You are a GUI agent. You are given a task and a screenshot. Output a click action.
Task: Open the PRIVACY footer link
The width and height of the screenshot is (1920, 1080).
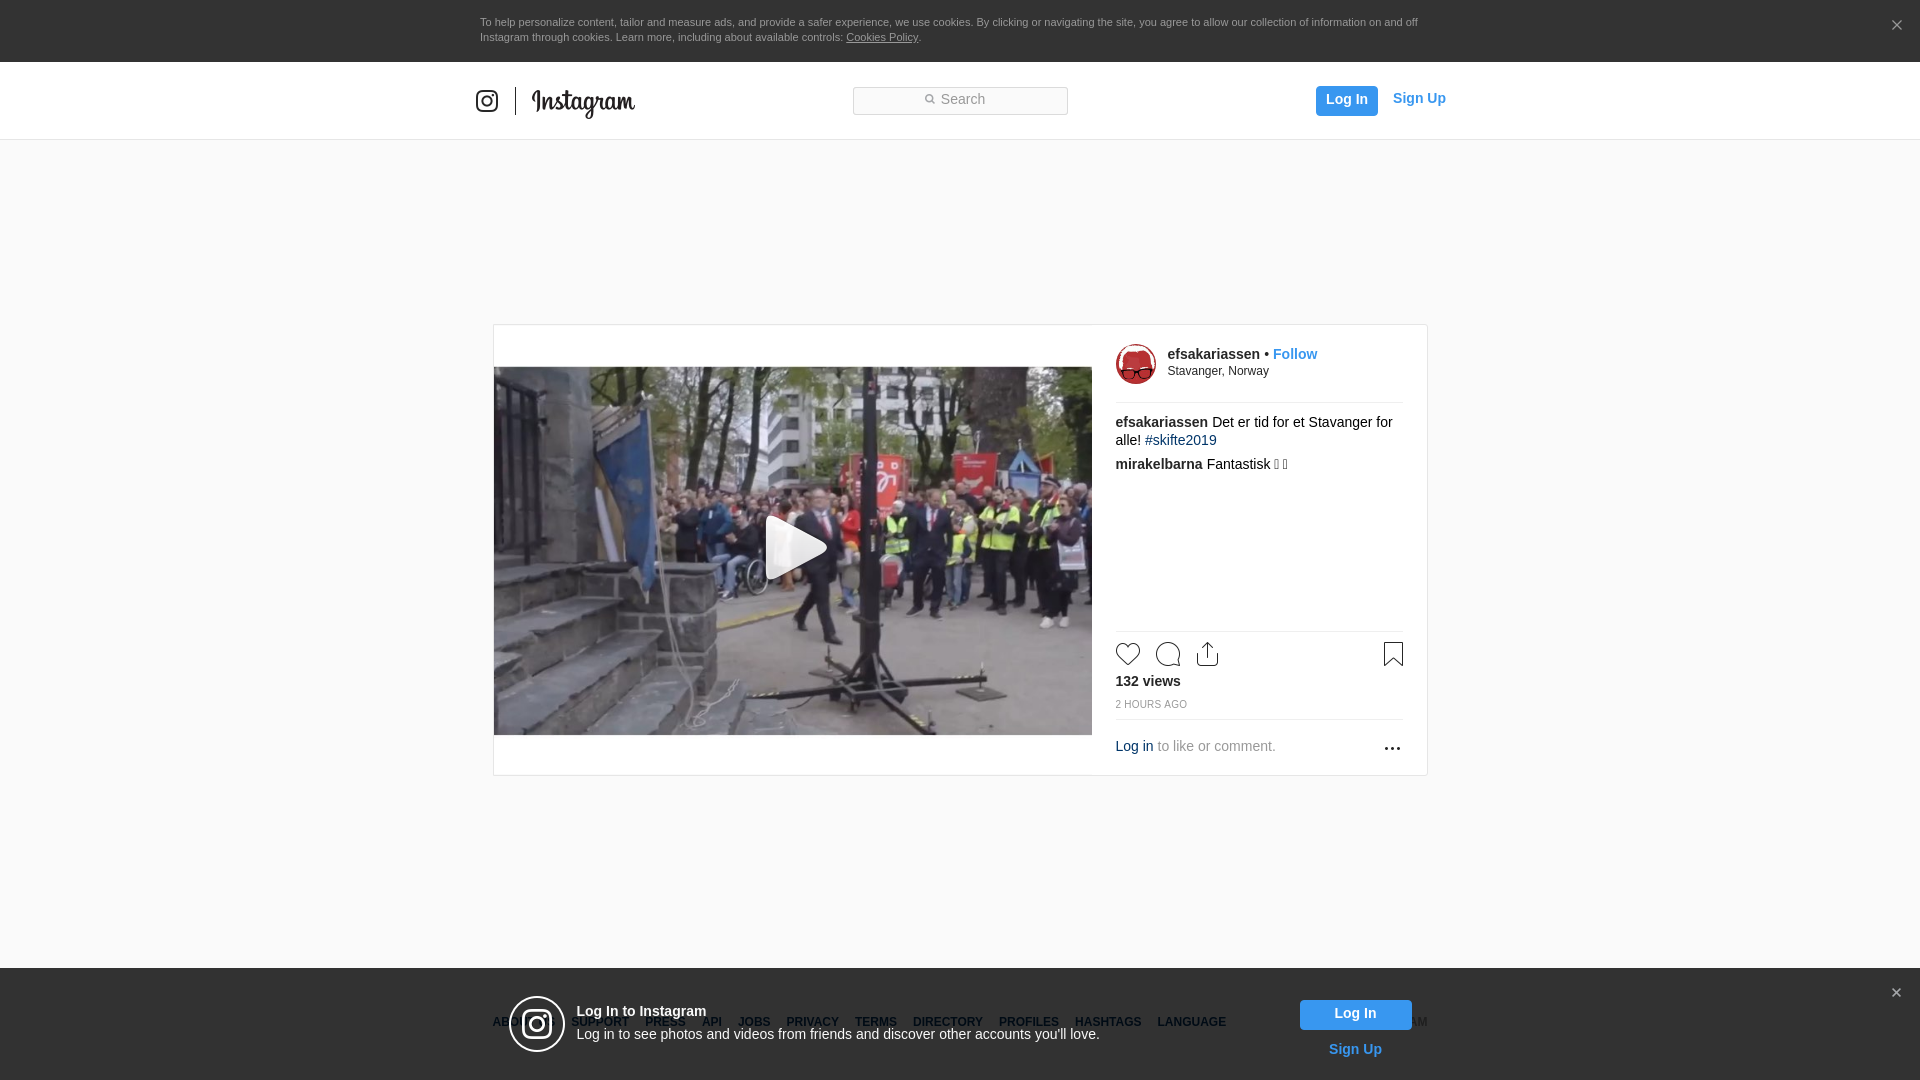(x=812, y=1022)
